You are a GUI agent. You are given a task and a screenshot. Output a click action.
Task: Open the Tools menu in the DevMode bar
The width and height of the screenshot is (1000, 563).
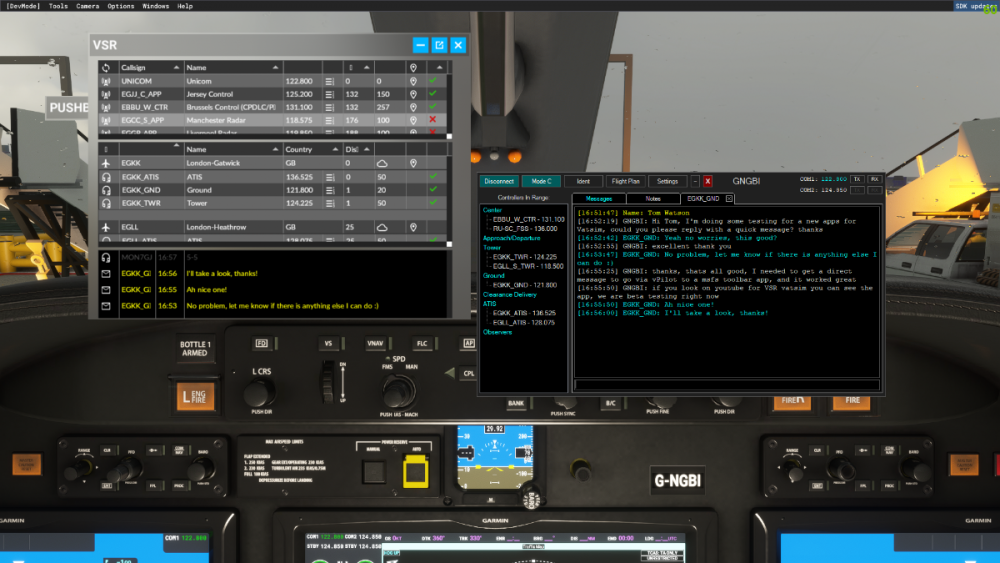tap(59, 6)
